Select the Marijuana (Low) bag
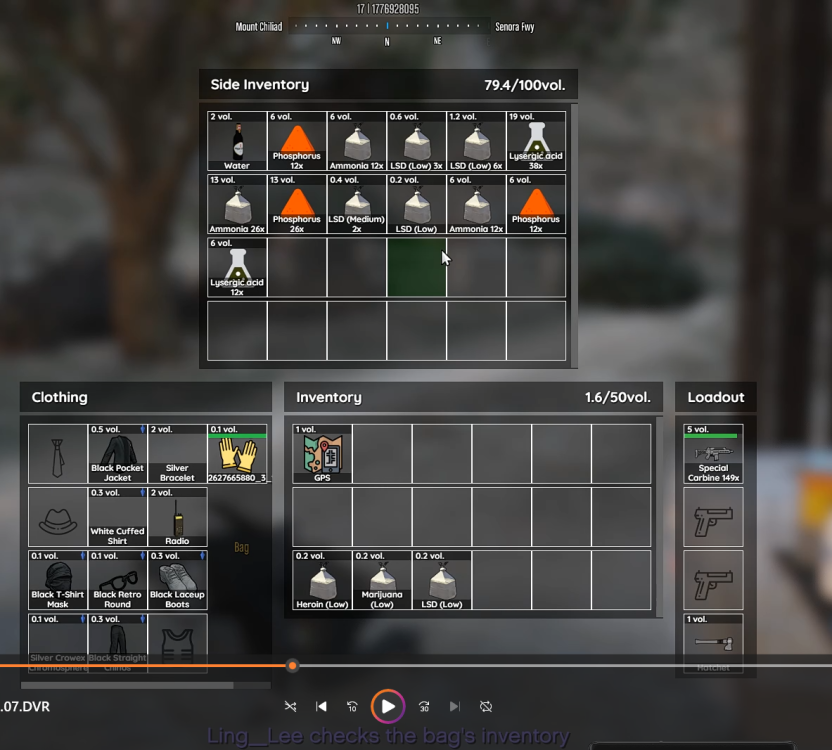Screen dimensions: 832x750 [x=382, y=580]
